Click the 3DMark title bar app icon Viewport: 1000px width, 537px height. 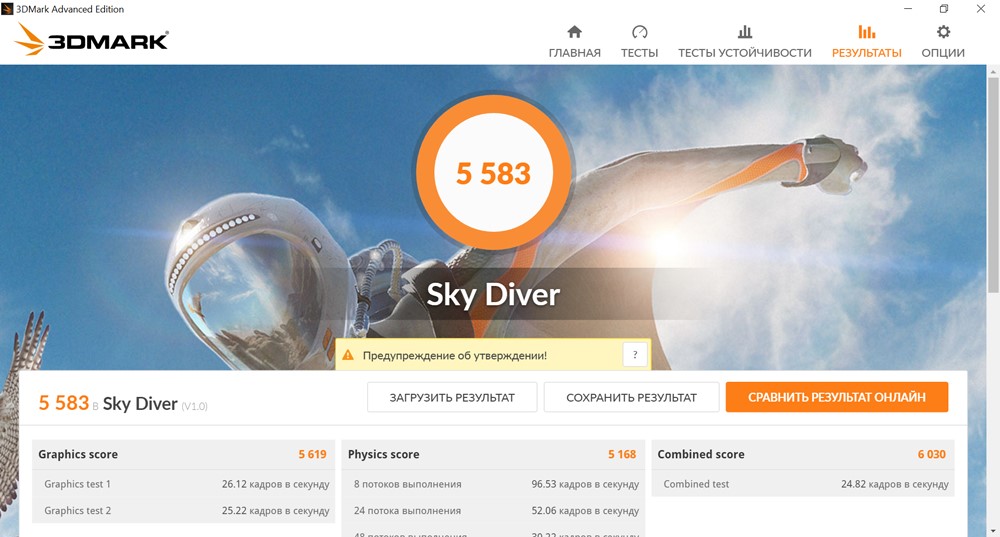tap(7, 9)
